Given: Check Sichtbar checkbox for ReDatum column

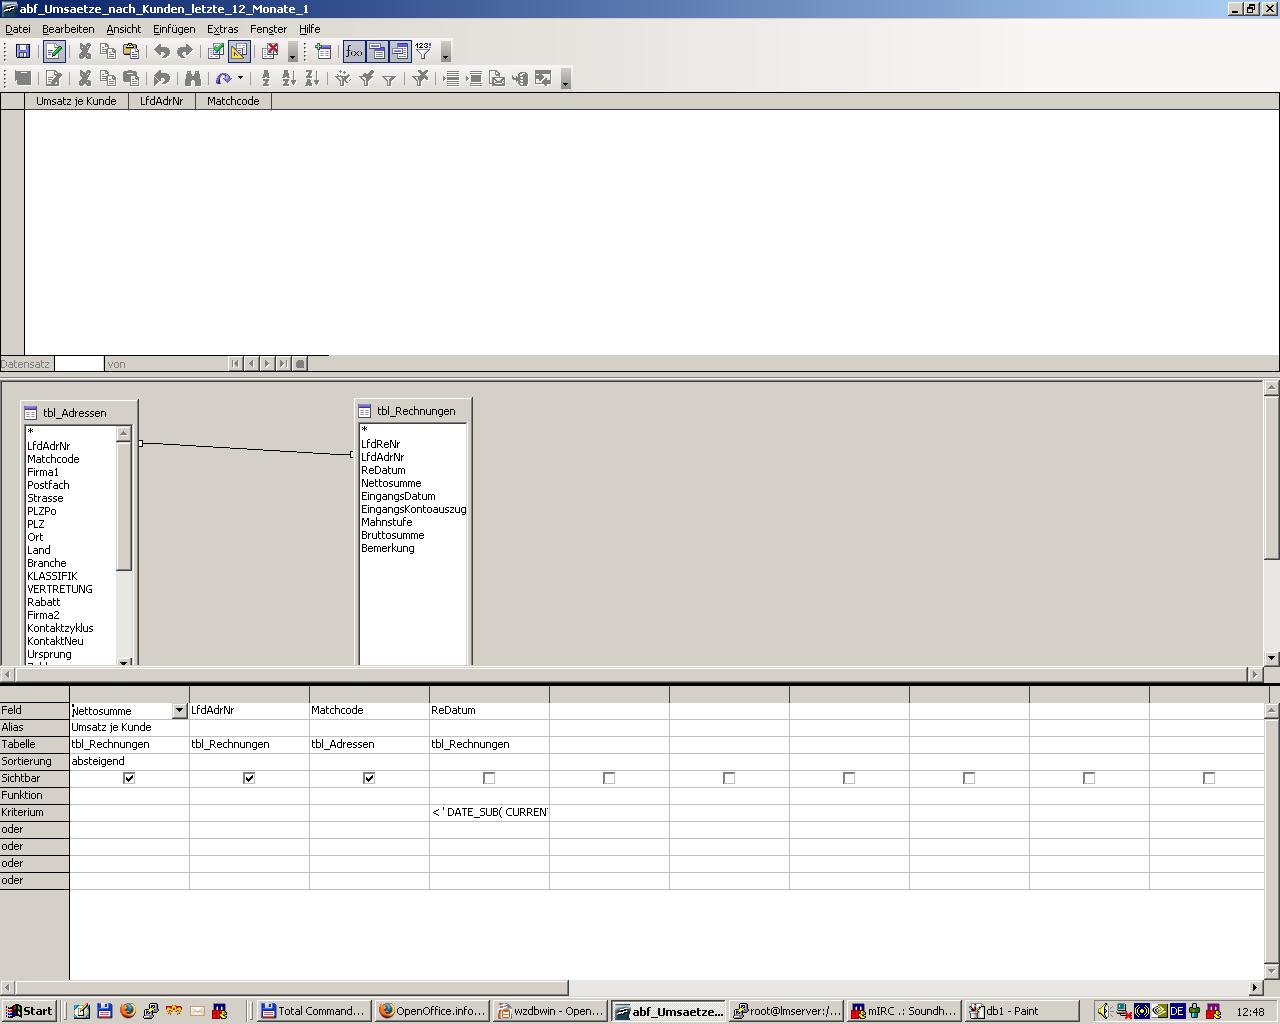Looking at the screenshot, I should click(489, 778).
